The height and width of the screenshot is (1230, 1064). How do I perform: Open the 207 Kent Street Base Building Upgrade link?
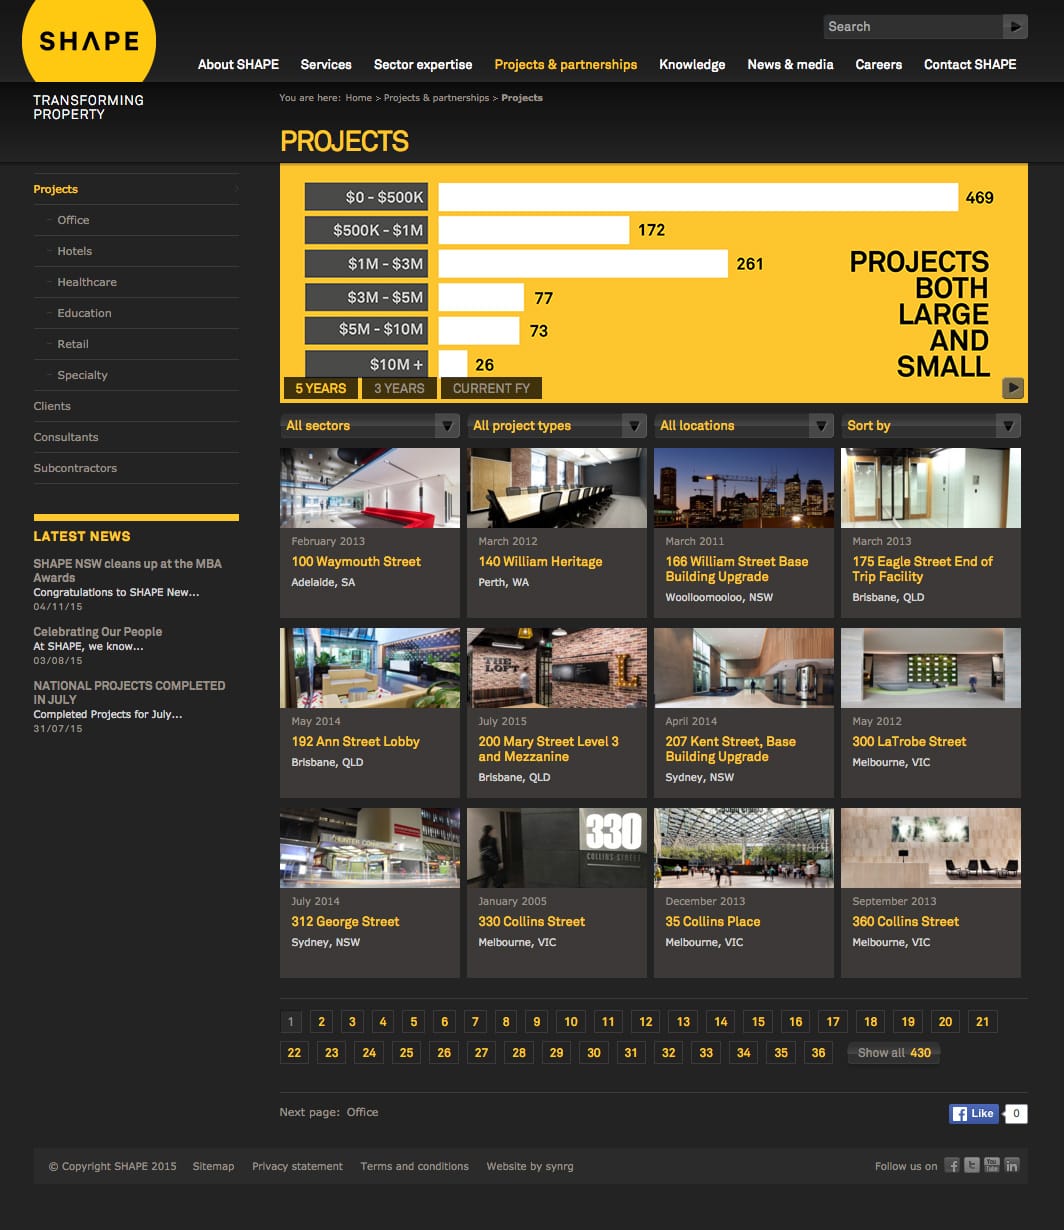click(x=731, y=749)
